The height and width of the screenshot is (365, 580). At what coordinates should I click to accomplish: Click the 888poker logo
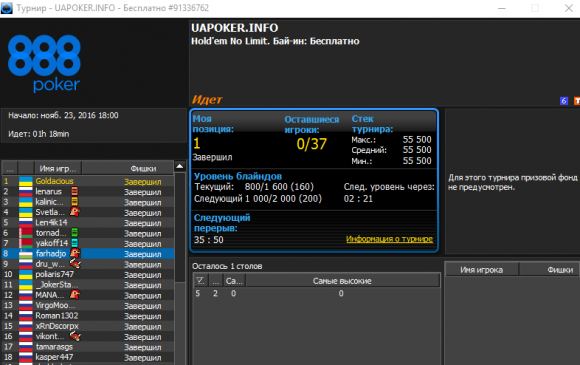click(x=44, y=63)
